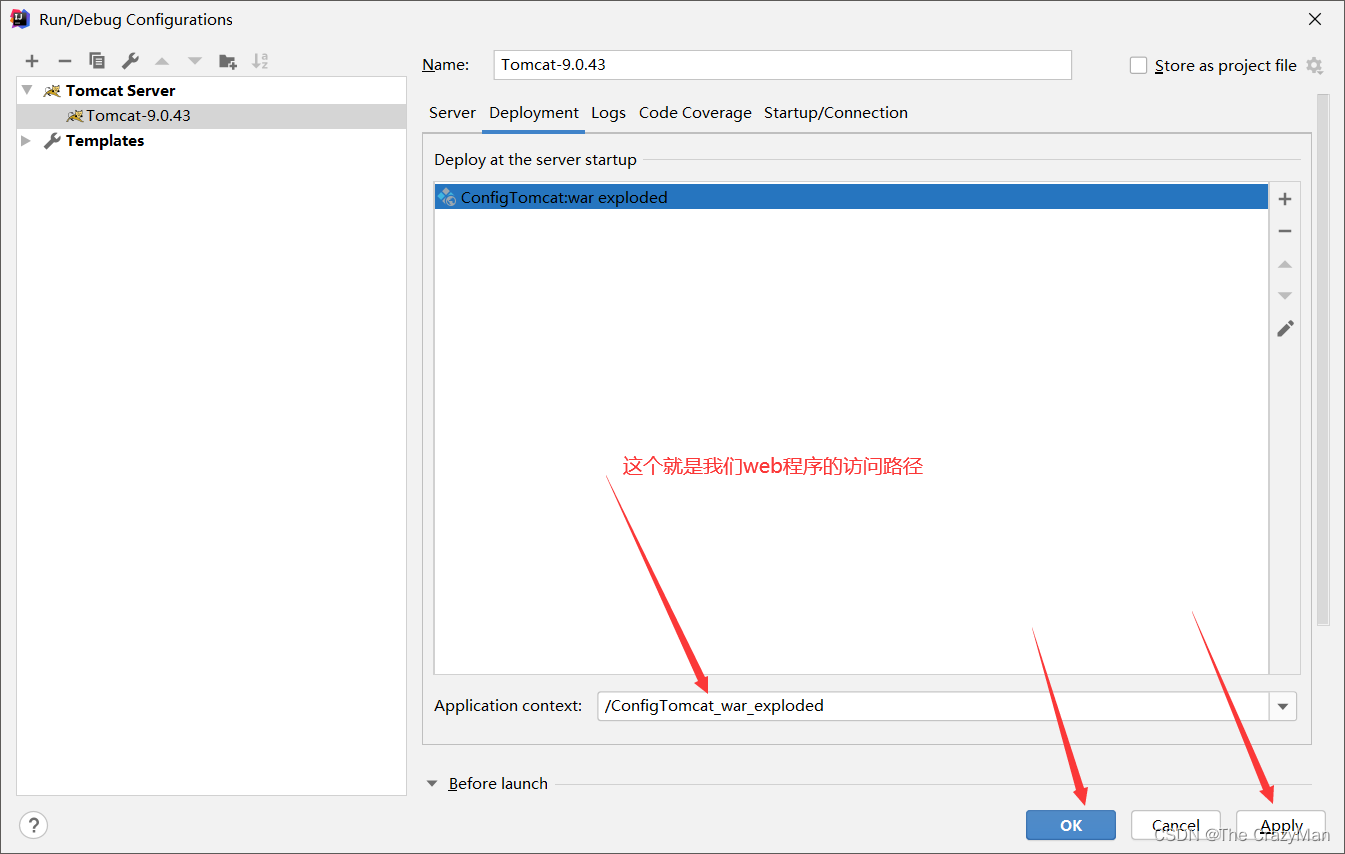Move the deployment artifact up

(1285, 264)
